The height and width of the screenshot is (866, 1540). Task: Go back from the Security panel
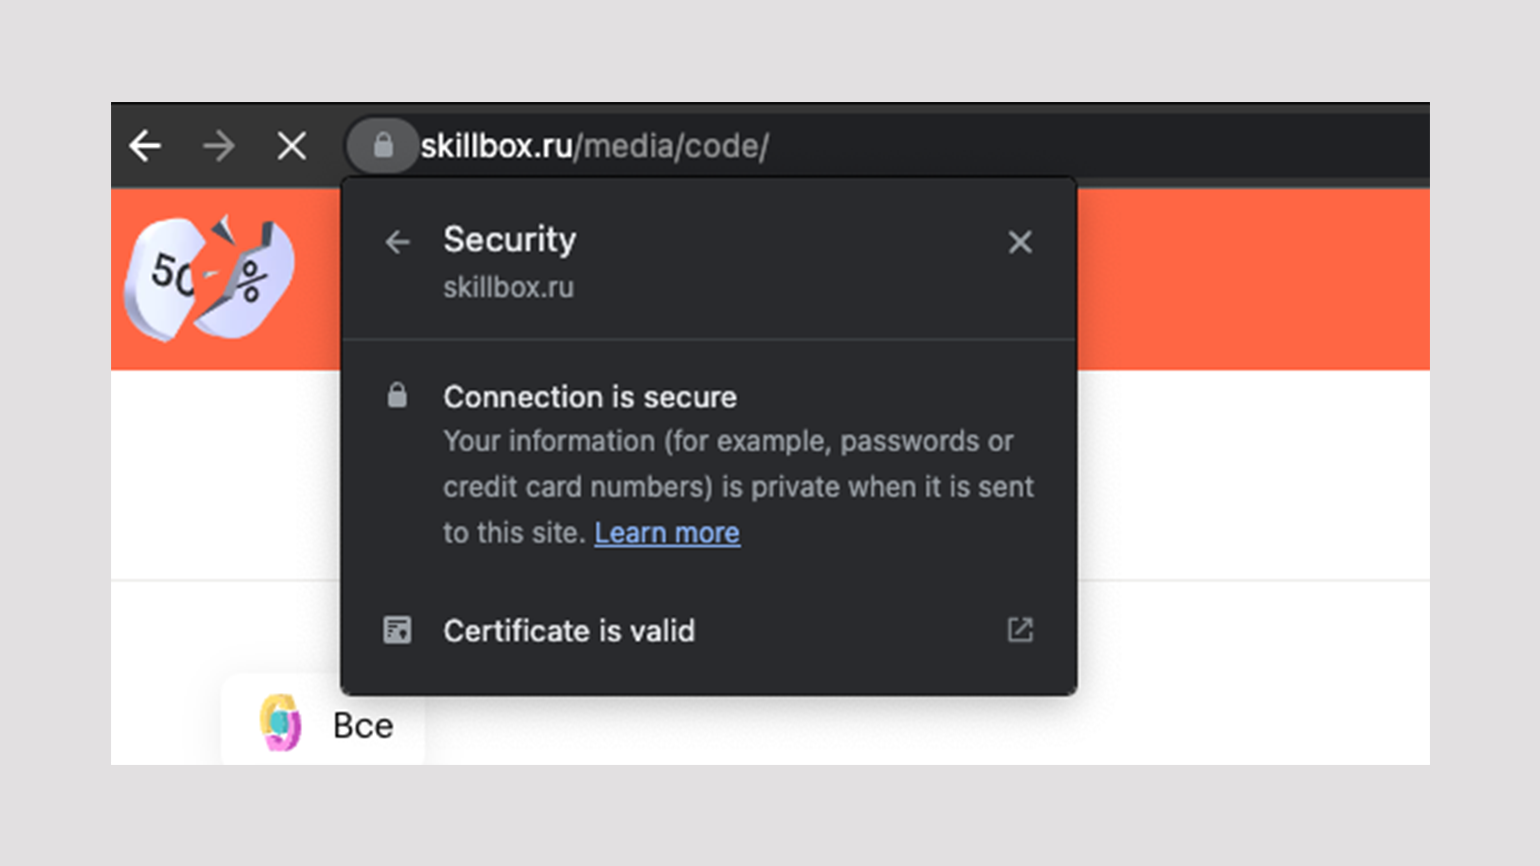[x=398, y=242]
